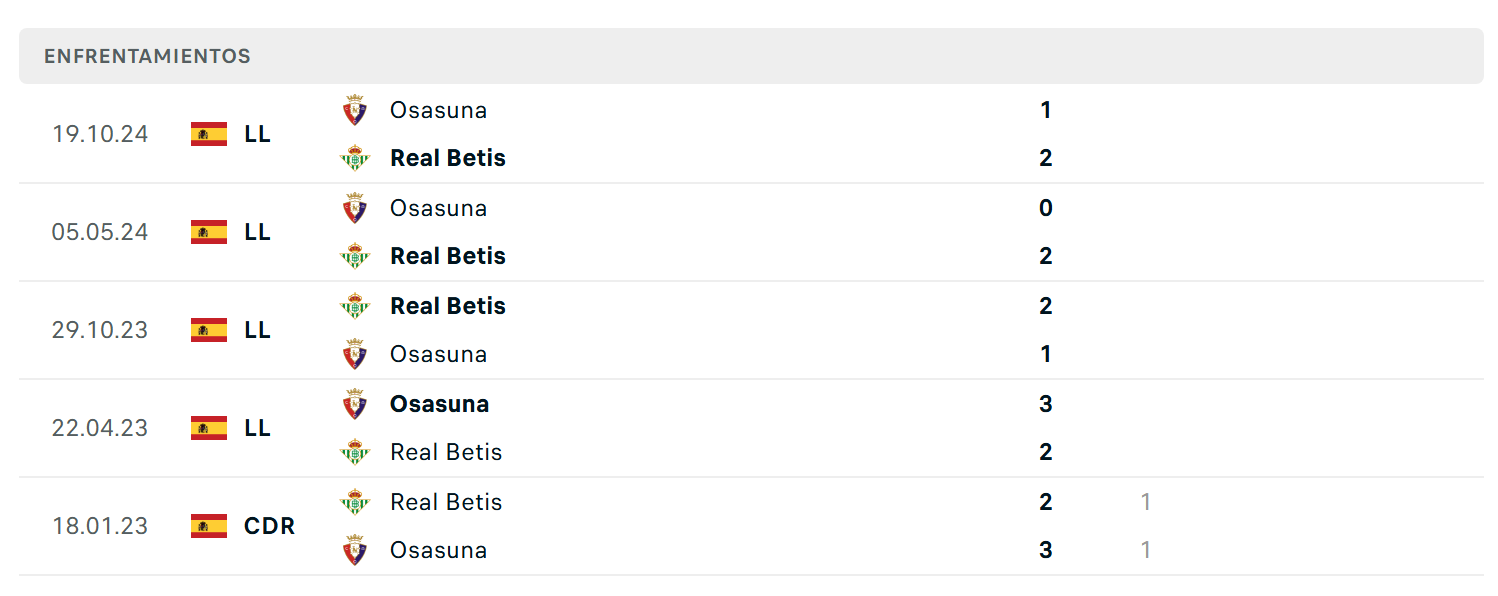The image size is (1498, 596).
Task: Click Osasuna crest in 19.10.24 match
Action: 354,110
